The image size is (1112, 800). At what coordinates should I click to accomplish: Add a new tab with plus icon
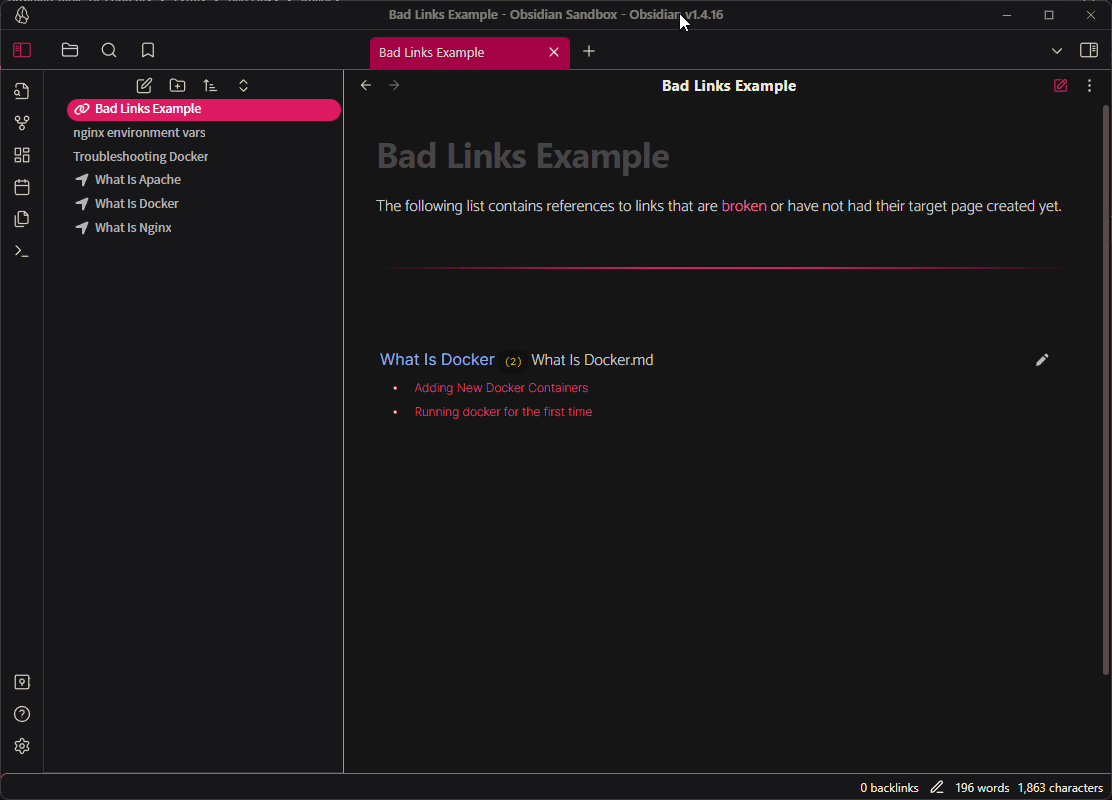(x=589, y=51)
